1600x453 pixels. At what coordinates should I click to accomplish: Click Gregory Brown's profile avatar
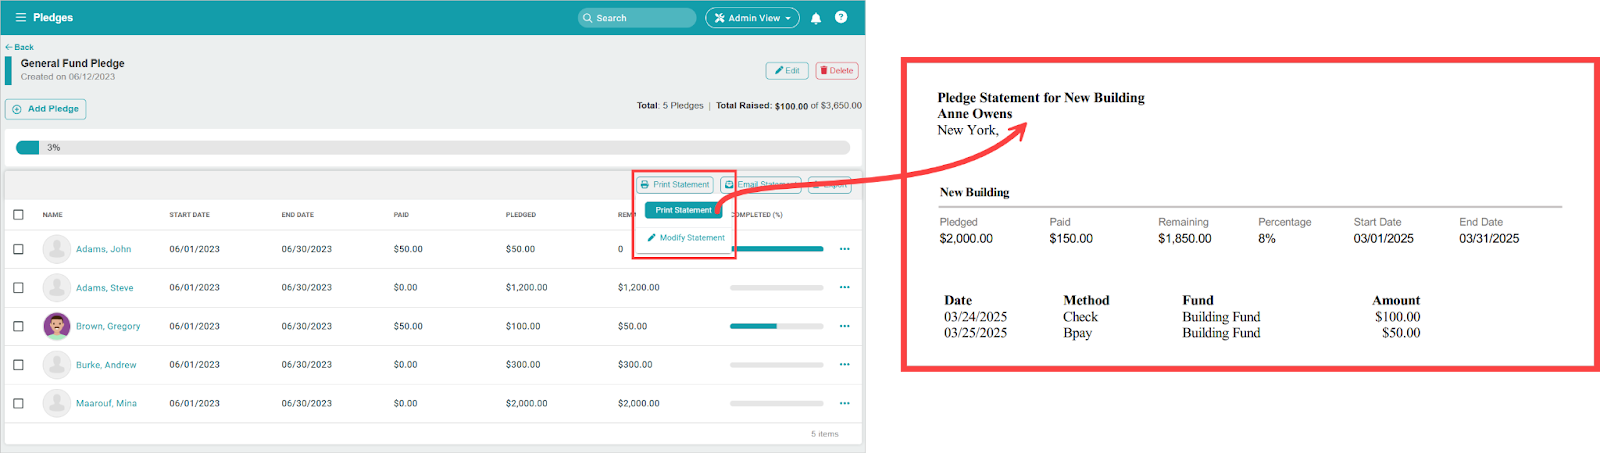pyautogui.click(x=57, y=326)
